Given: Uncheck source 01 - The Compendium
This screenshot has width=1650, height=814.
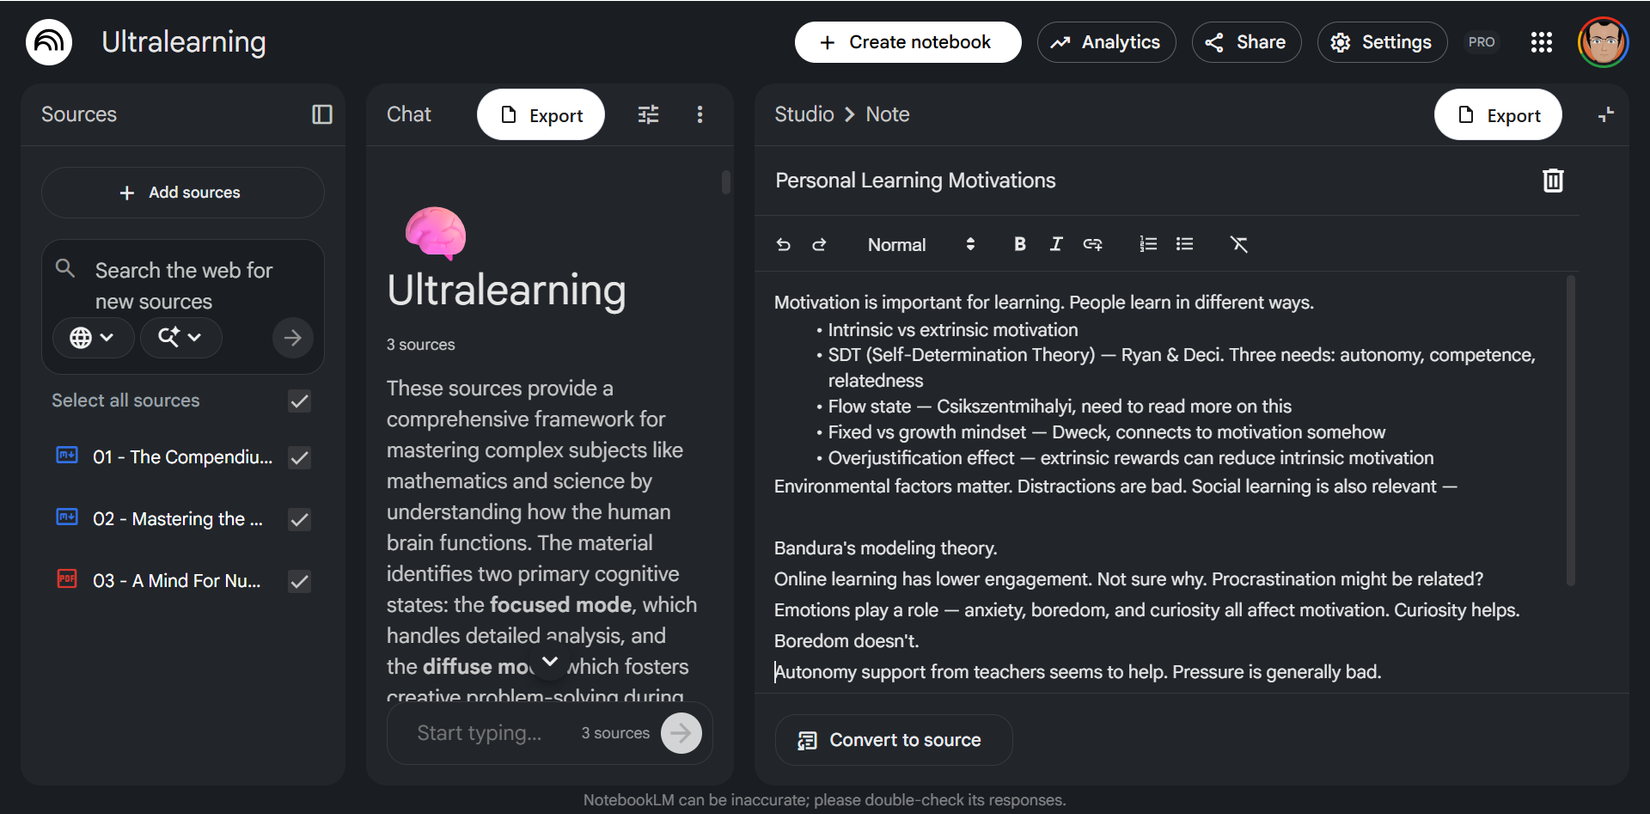Looking at the screenshot, I should coord(299,458).
